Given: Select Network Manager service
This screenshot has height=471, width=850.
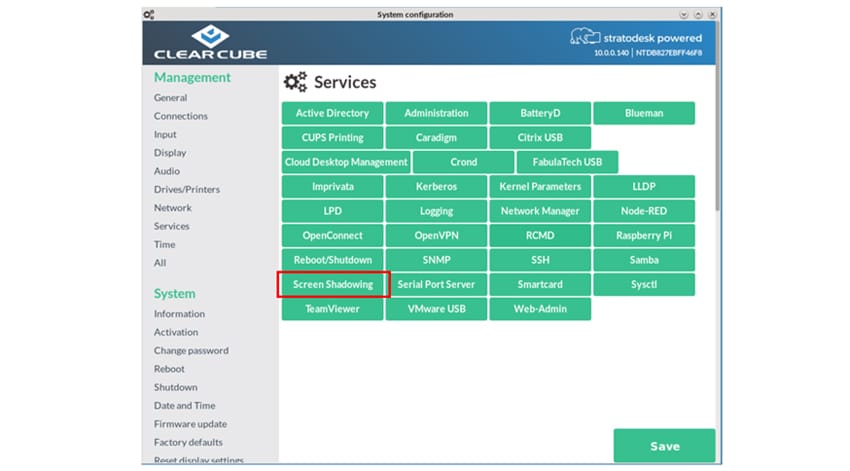Looking at the screenshot, I should (x=540, y=211).
